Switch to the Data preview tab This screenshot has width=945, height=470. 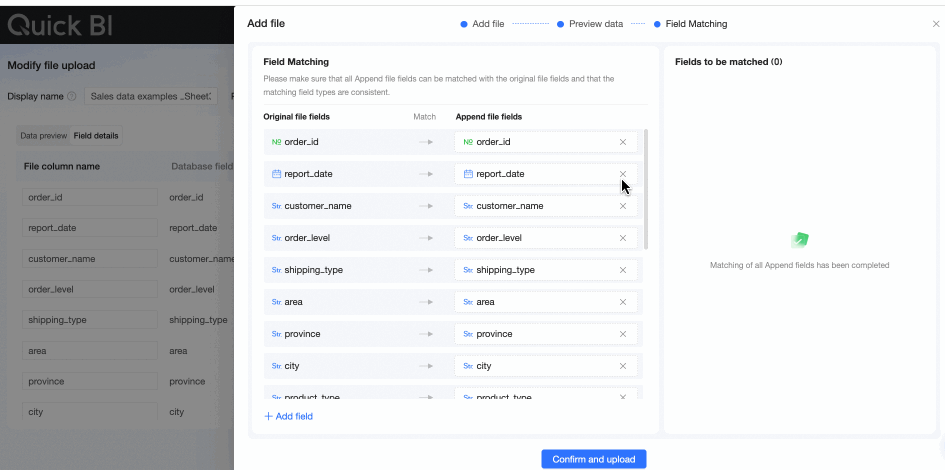click(x=44, y=135)
